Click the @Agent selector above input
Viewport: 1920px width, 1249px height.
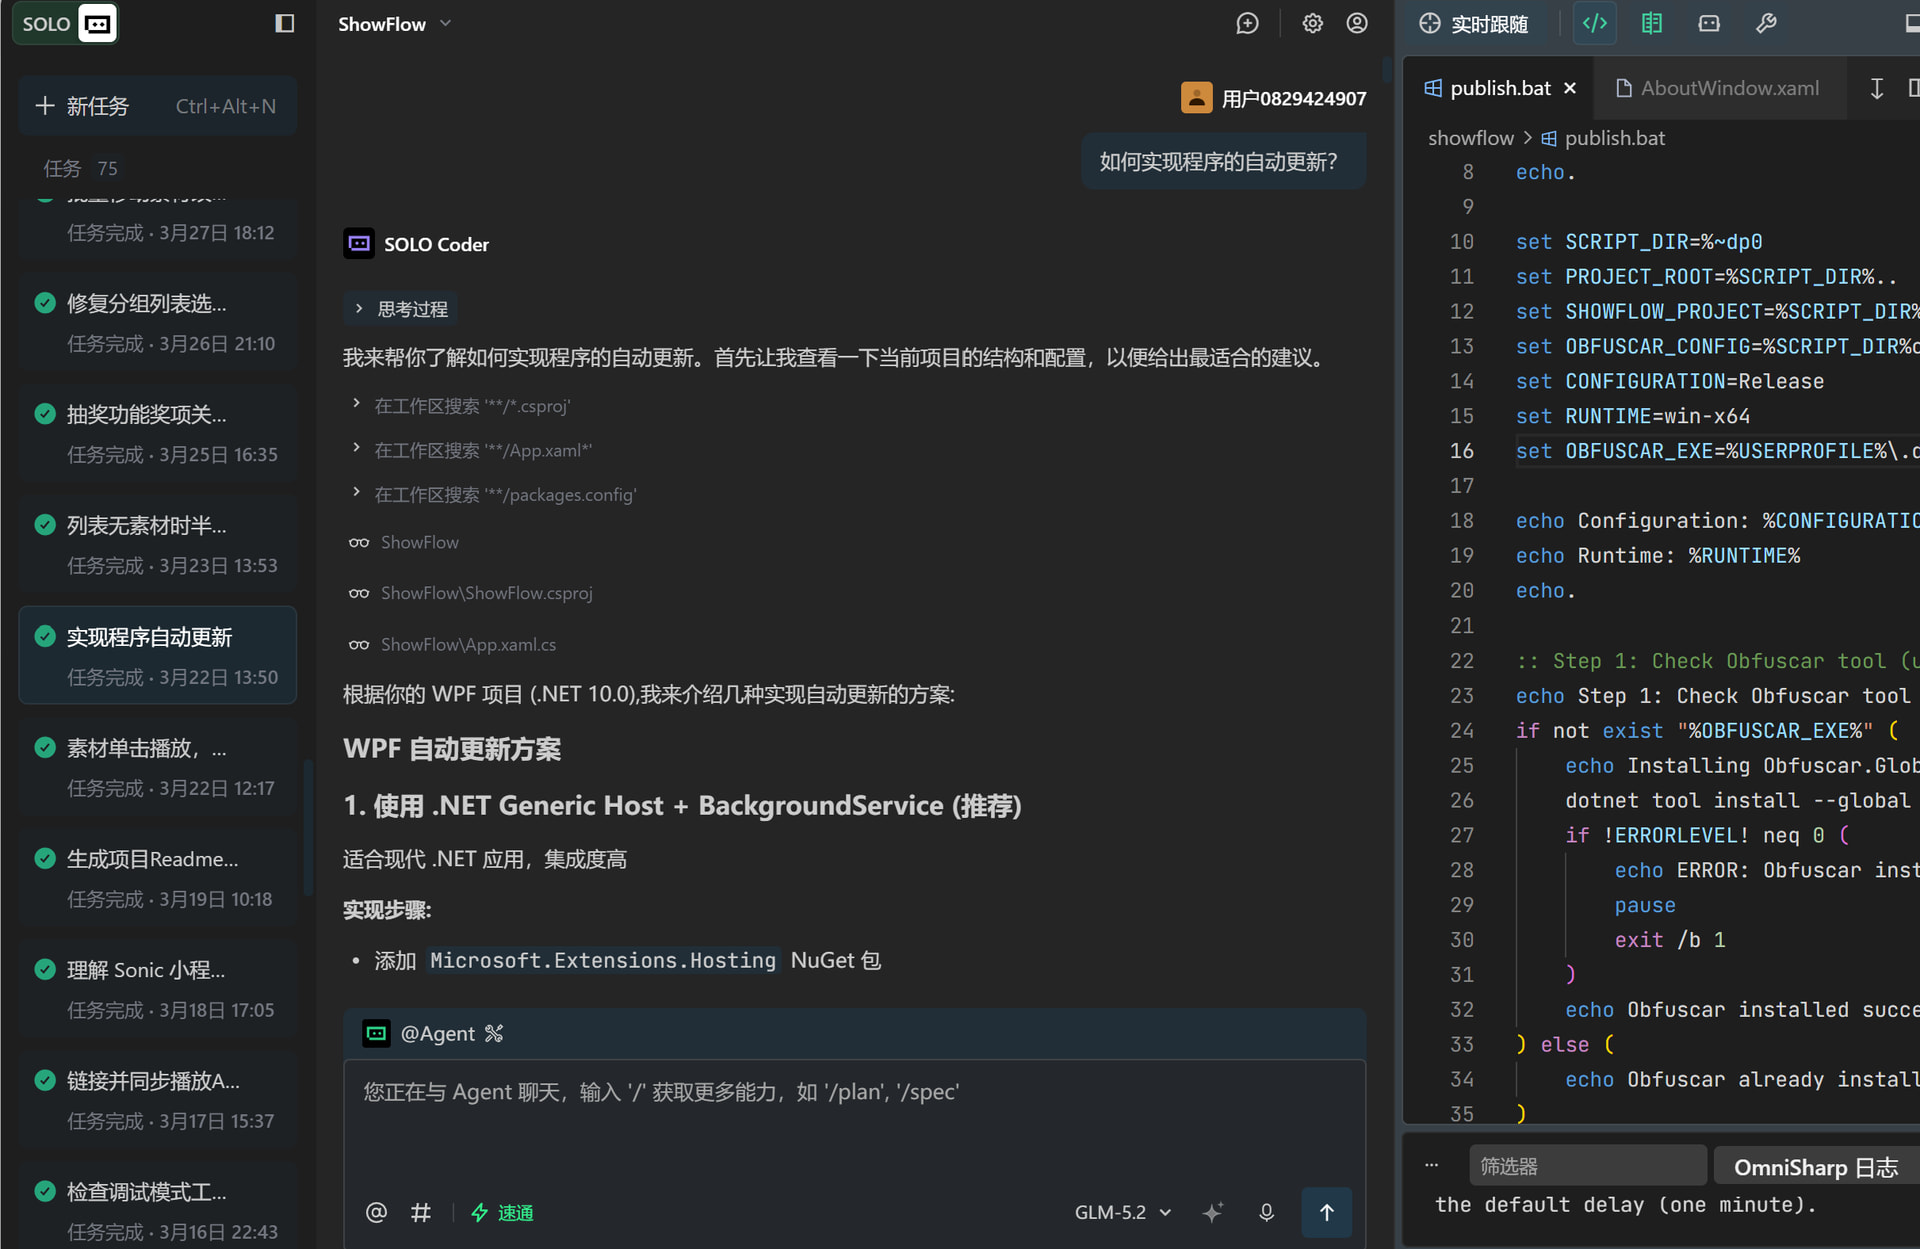point(420,1033)
